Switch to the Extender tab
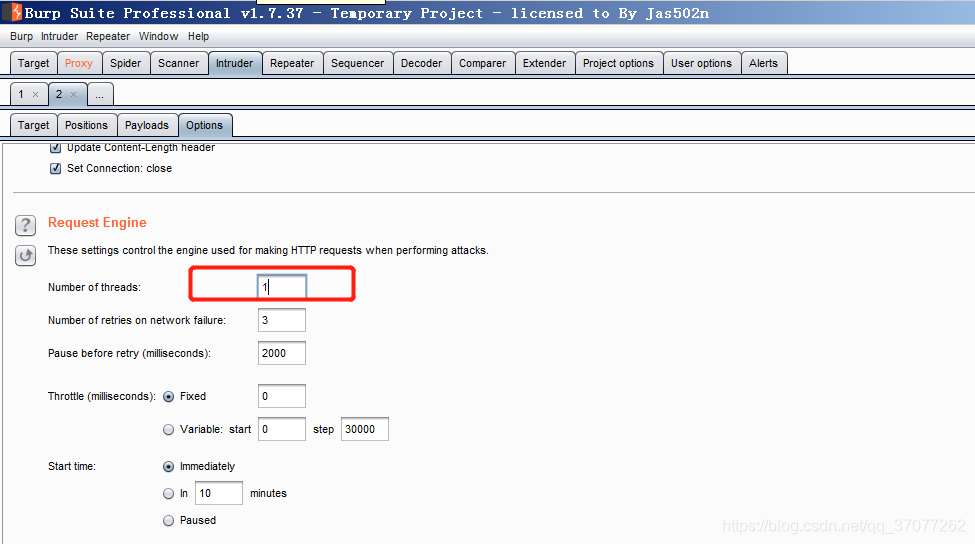The width and height of the screenshot is (975, 544). pyautogui.click(x=545, y=63)
